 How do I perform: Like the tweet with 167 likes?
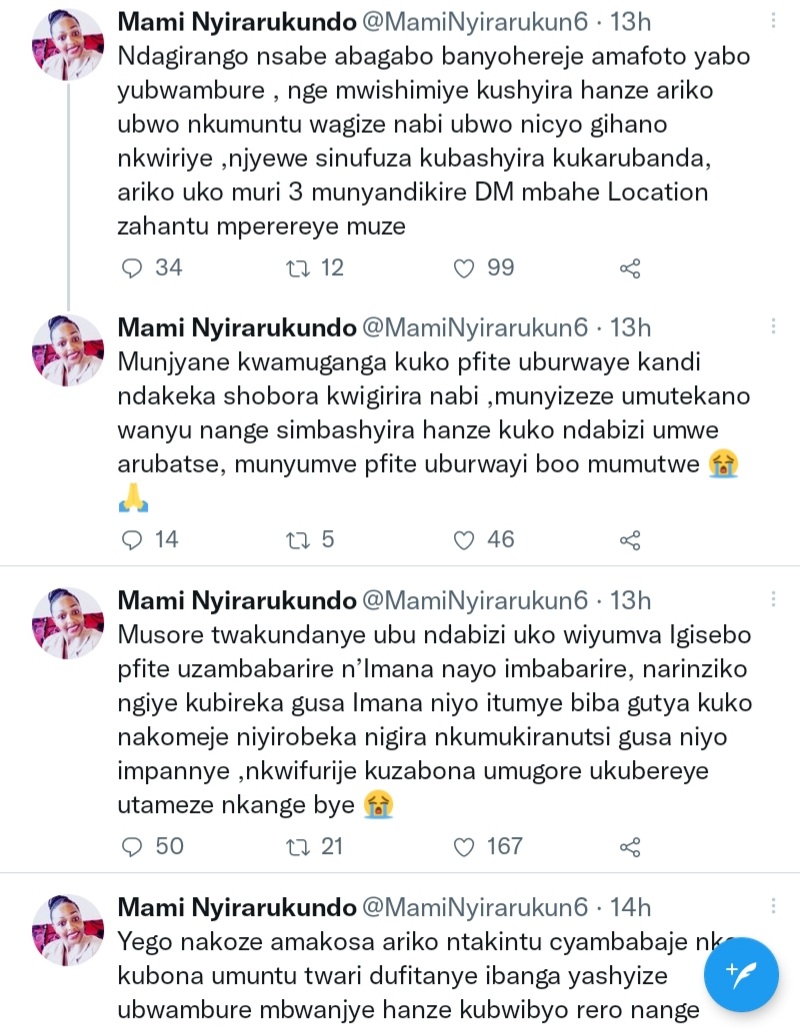click(463, 846)
